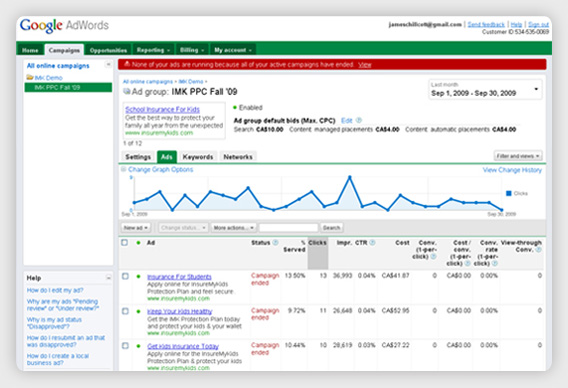Viewport: 568px width, 388px height.
Task: Click the IMK Demo folder icon
Action: [x=30, y=78]
